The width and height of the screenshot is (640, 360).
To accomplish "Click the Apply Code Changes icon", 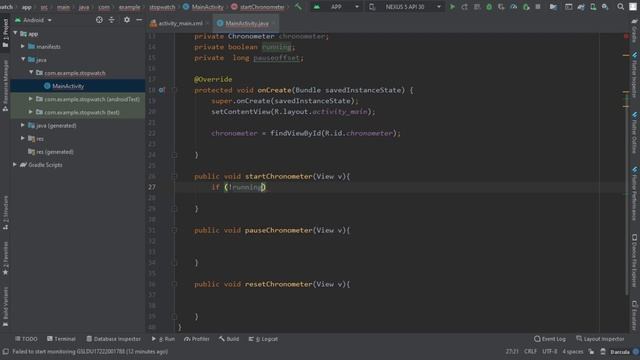I will tap(477, 7).
